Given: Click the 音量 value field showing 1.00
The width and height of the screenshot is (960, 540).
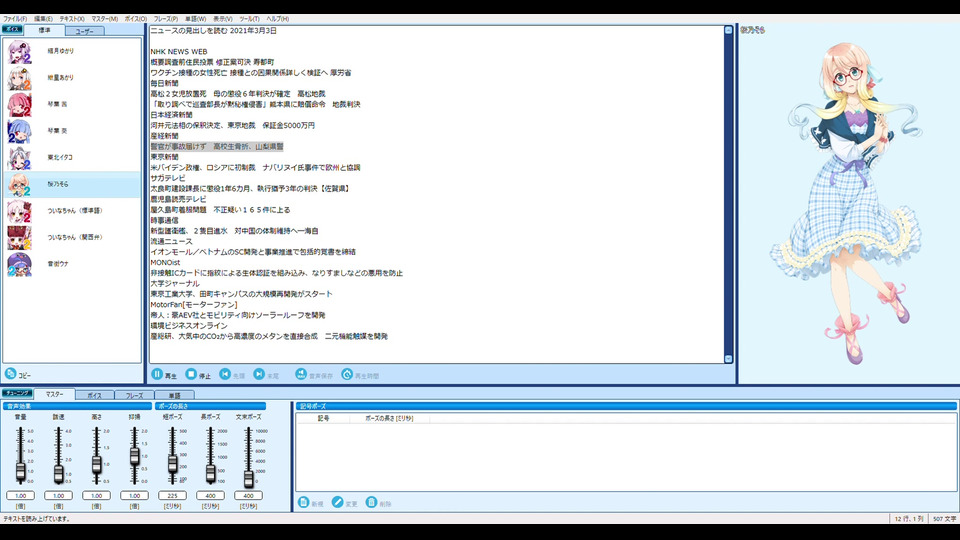Looking at the screenshot, I should (20, 495).
